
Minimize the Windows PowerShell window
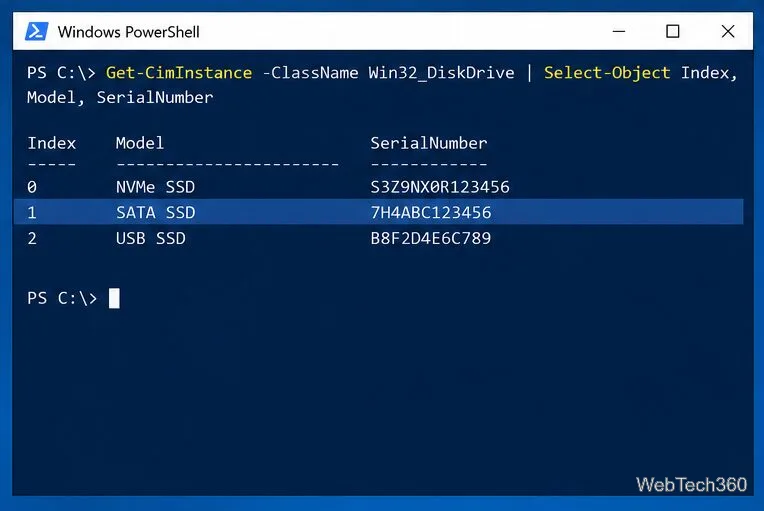point(619,32)
